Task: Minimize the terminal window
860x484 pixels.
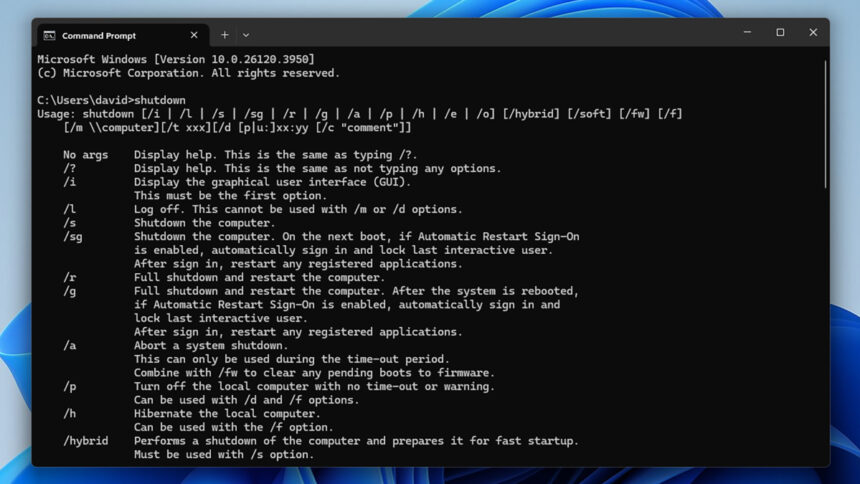Action: point(747,32)
